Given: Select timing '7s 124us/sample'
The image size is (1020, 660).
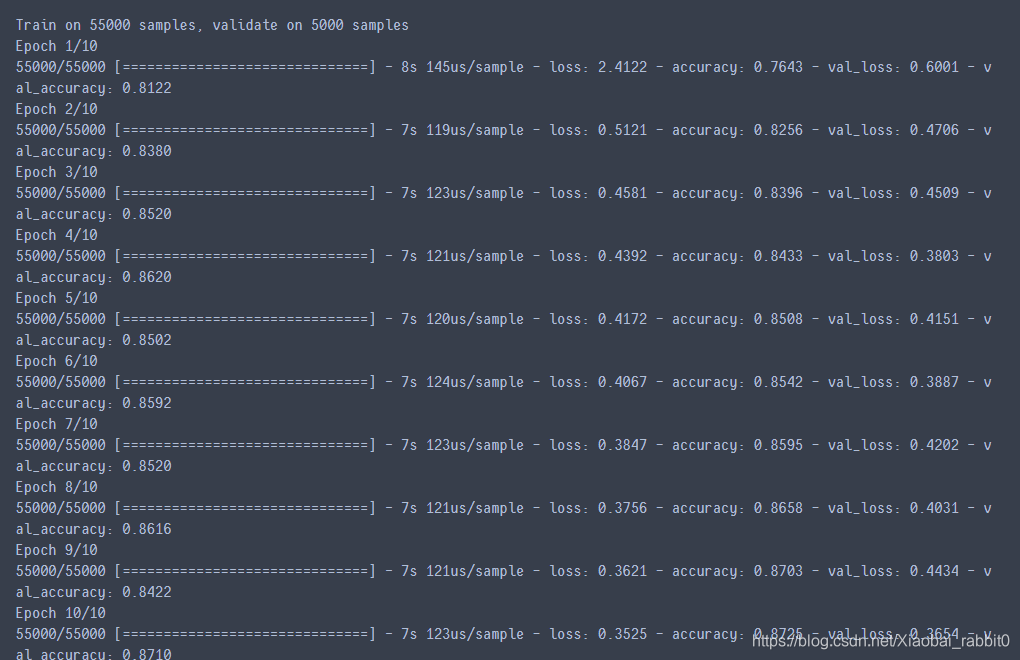Looking at the screenshot, I should point(463,383).
